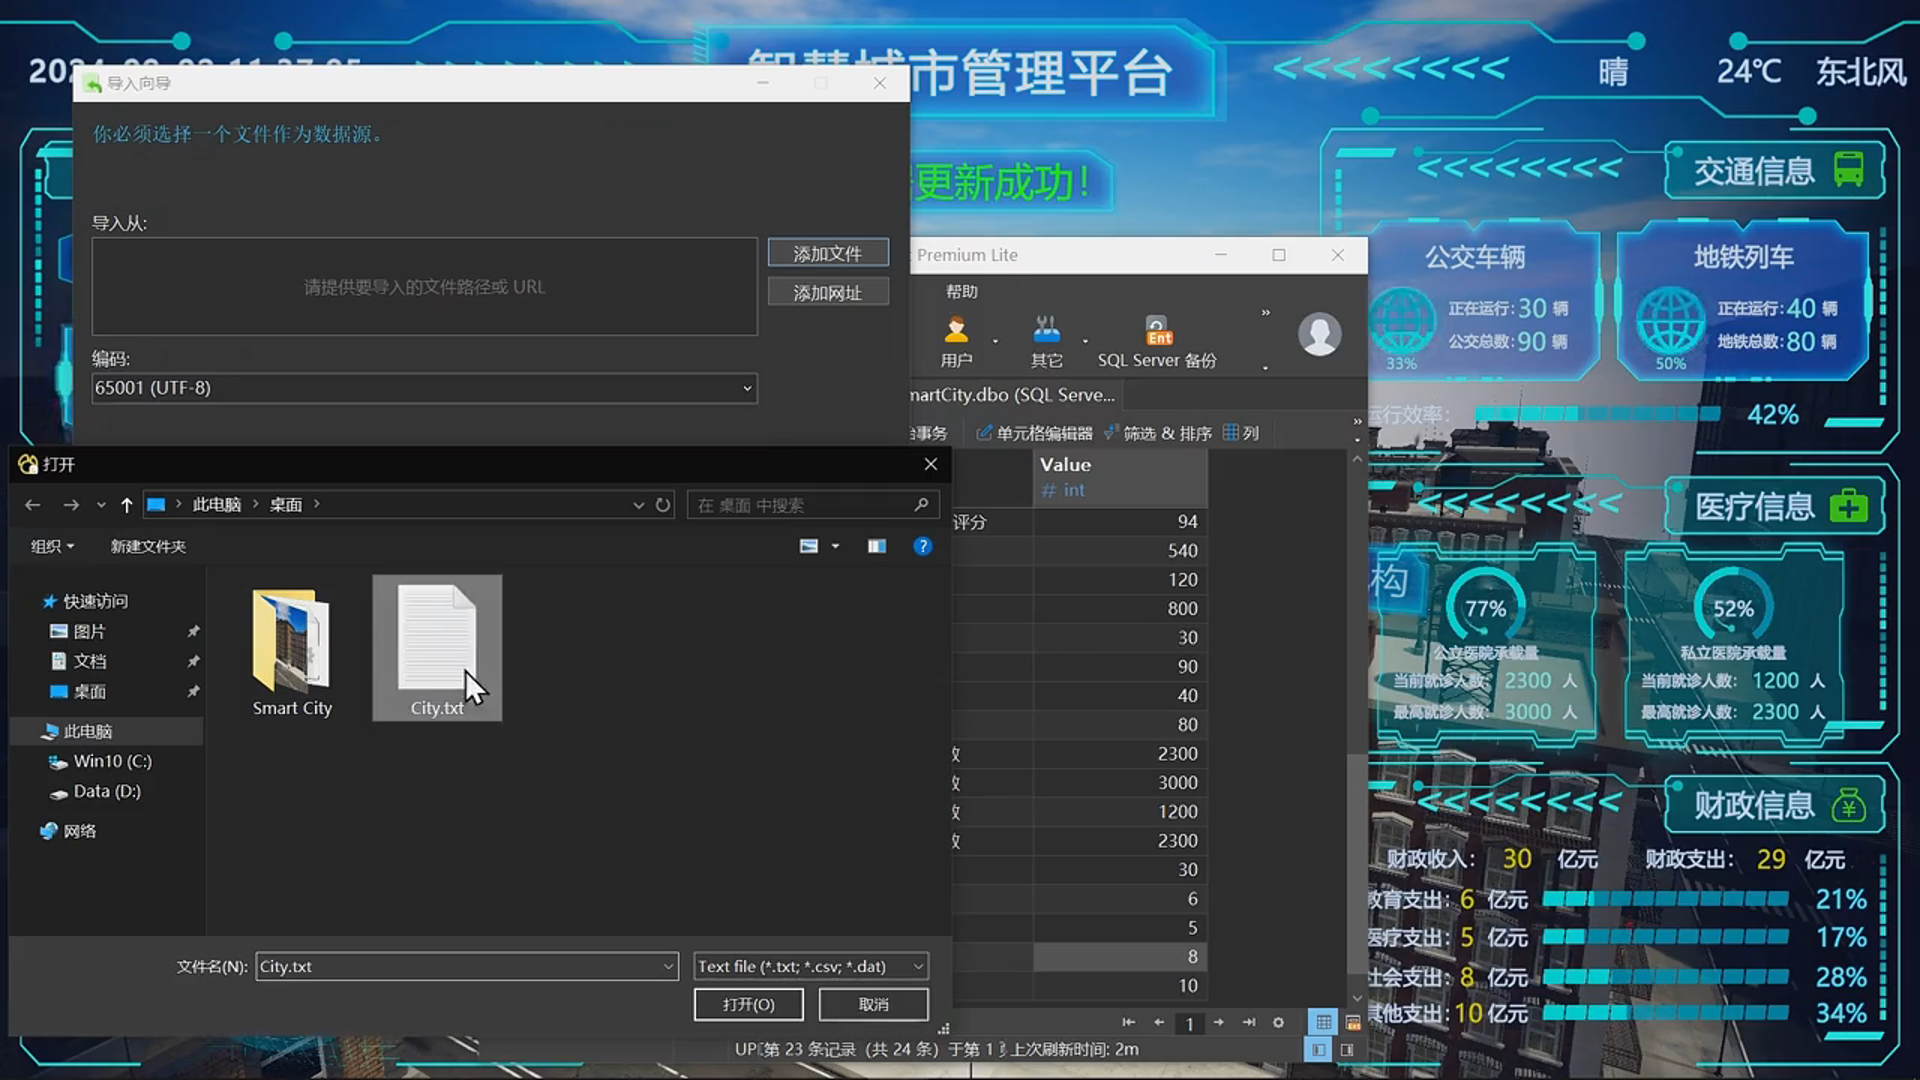
Task: Click the 添加文件 button
Action: 827,253
